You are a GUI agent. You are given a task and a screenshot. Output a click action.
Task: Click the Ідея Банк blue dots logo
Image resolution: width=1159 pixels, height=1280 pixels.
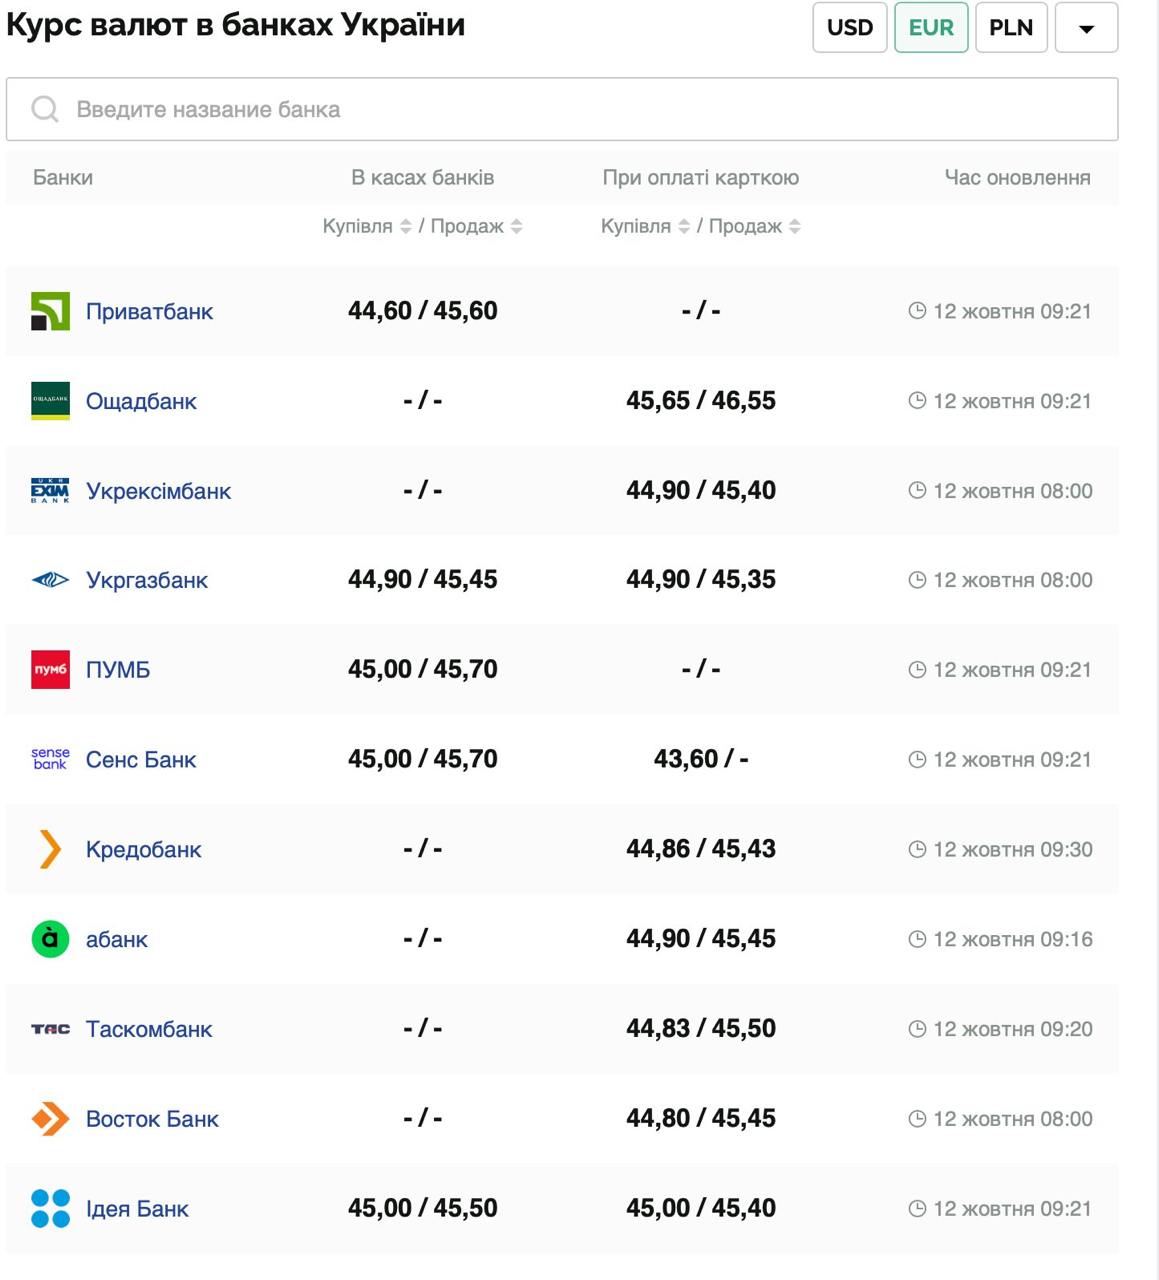50,1208
